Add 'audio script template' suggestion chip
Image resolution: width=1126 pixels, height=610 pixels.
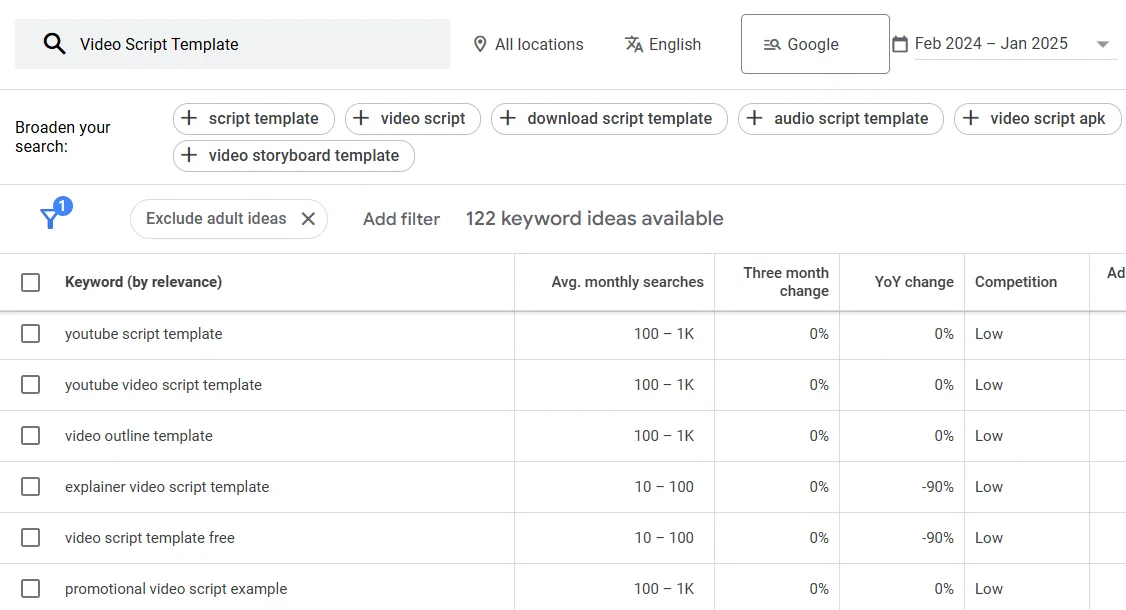tap(840, 118)
